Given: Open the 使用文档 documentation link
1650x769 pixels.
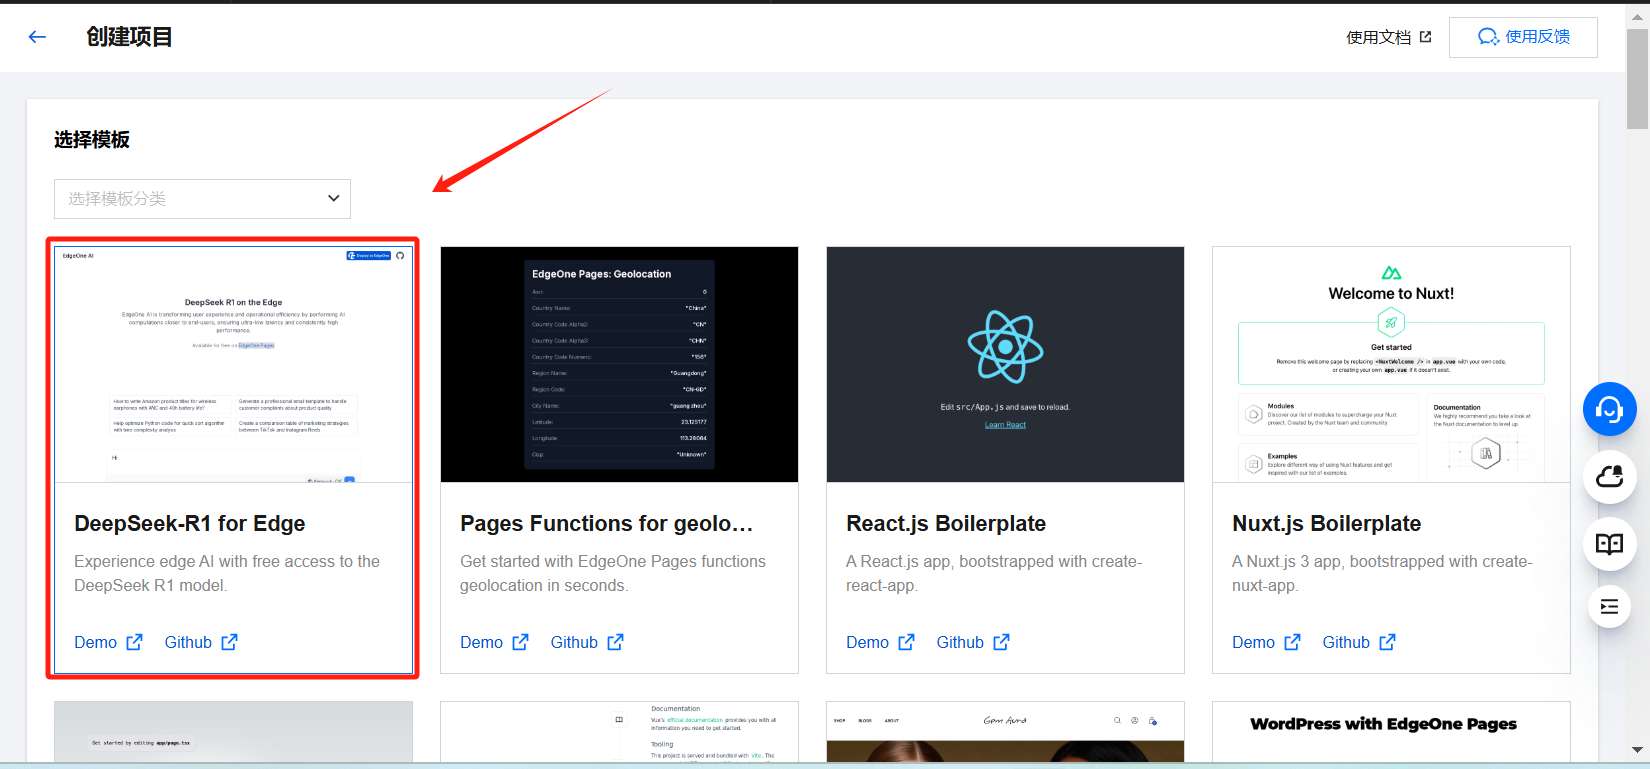Looking at the screenshot, I should (1378, 37).
